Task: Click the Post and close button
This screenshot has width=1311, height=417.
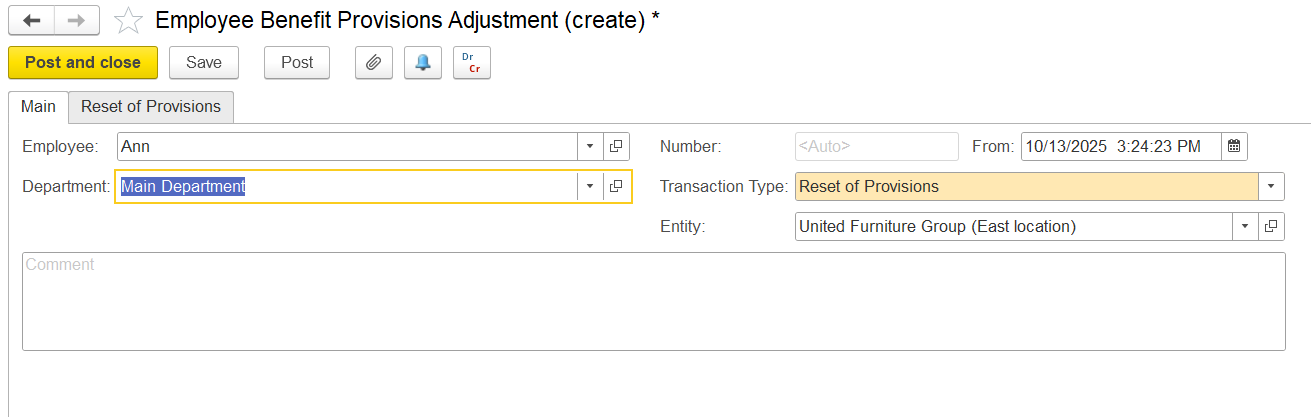Action: click(83, 62)
